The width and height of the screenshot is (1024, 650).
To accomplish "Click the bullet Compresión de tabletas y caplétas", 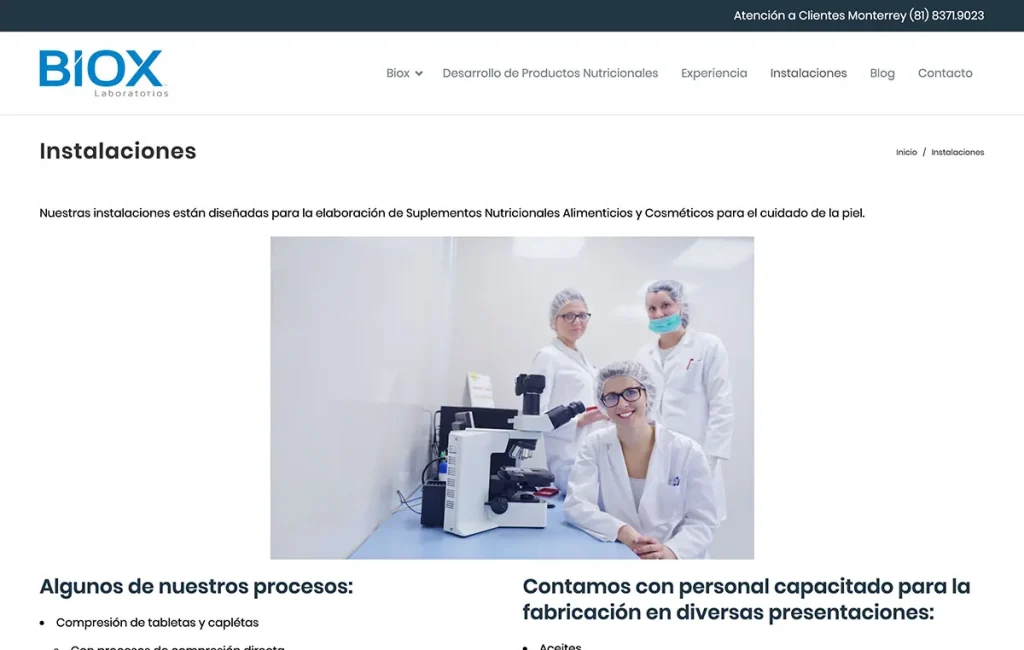I will (x=157, y=622).
